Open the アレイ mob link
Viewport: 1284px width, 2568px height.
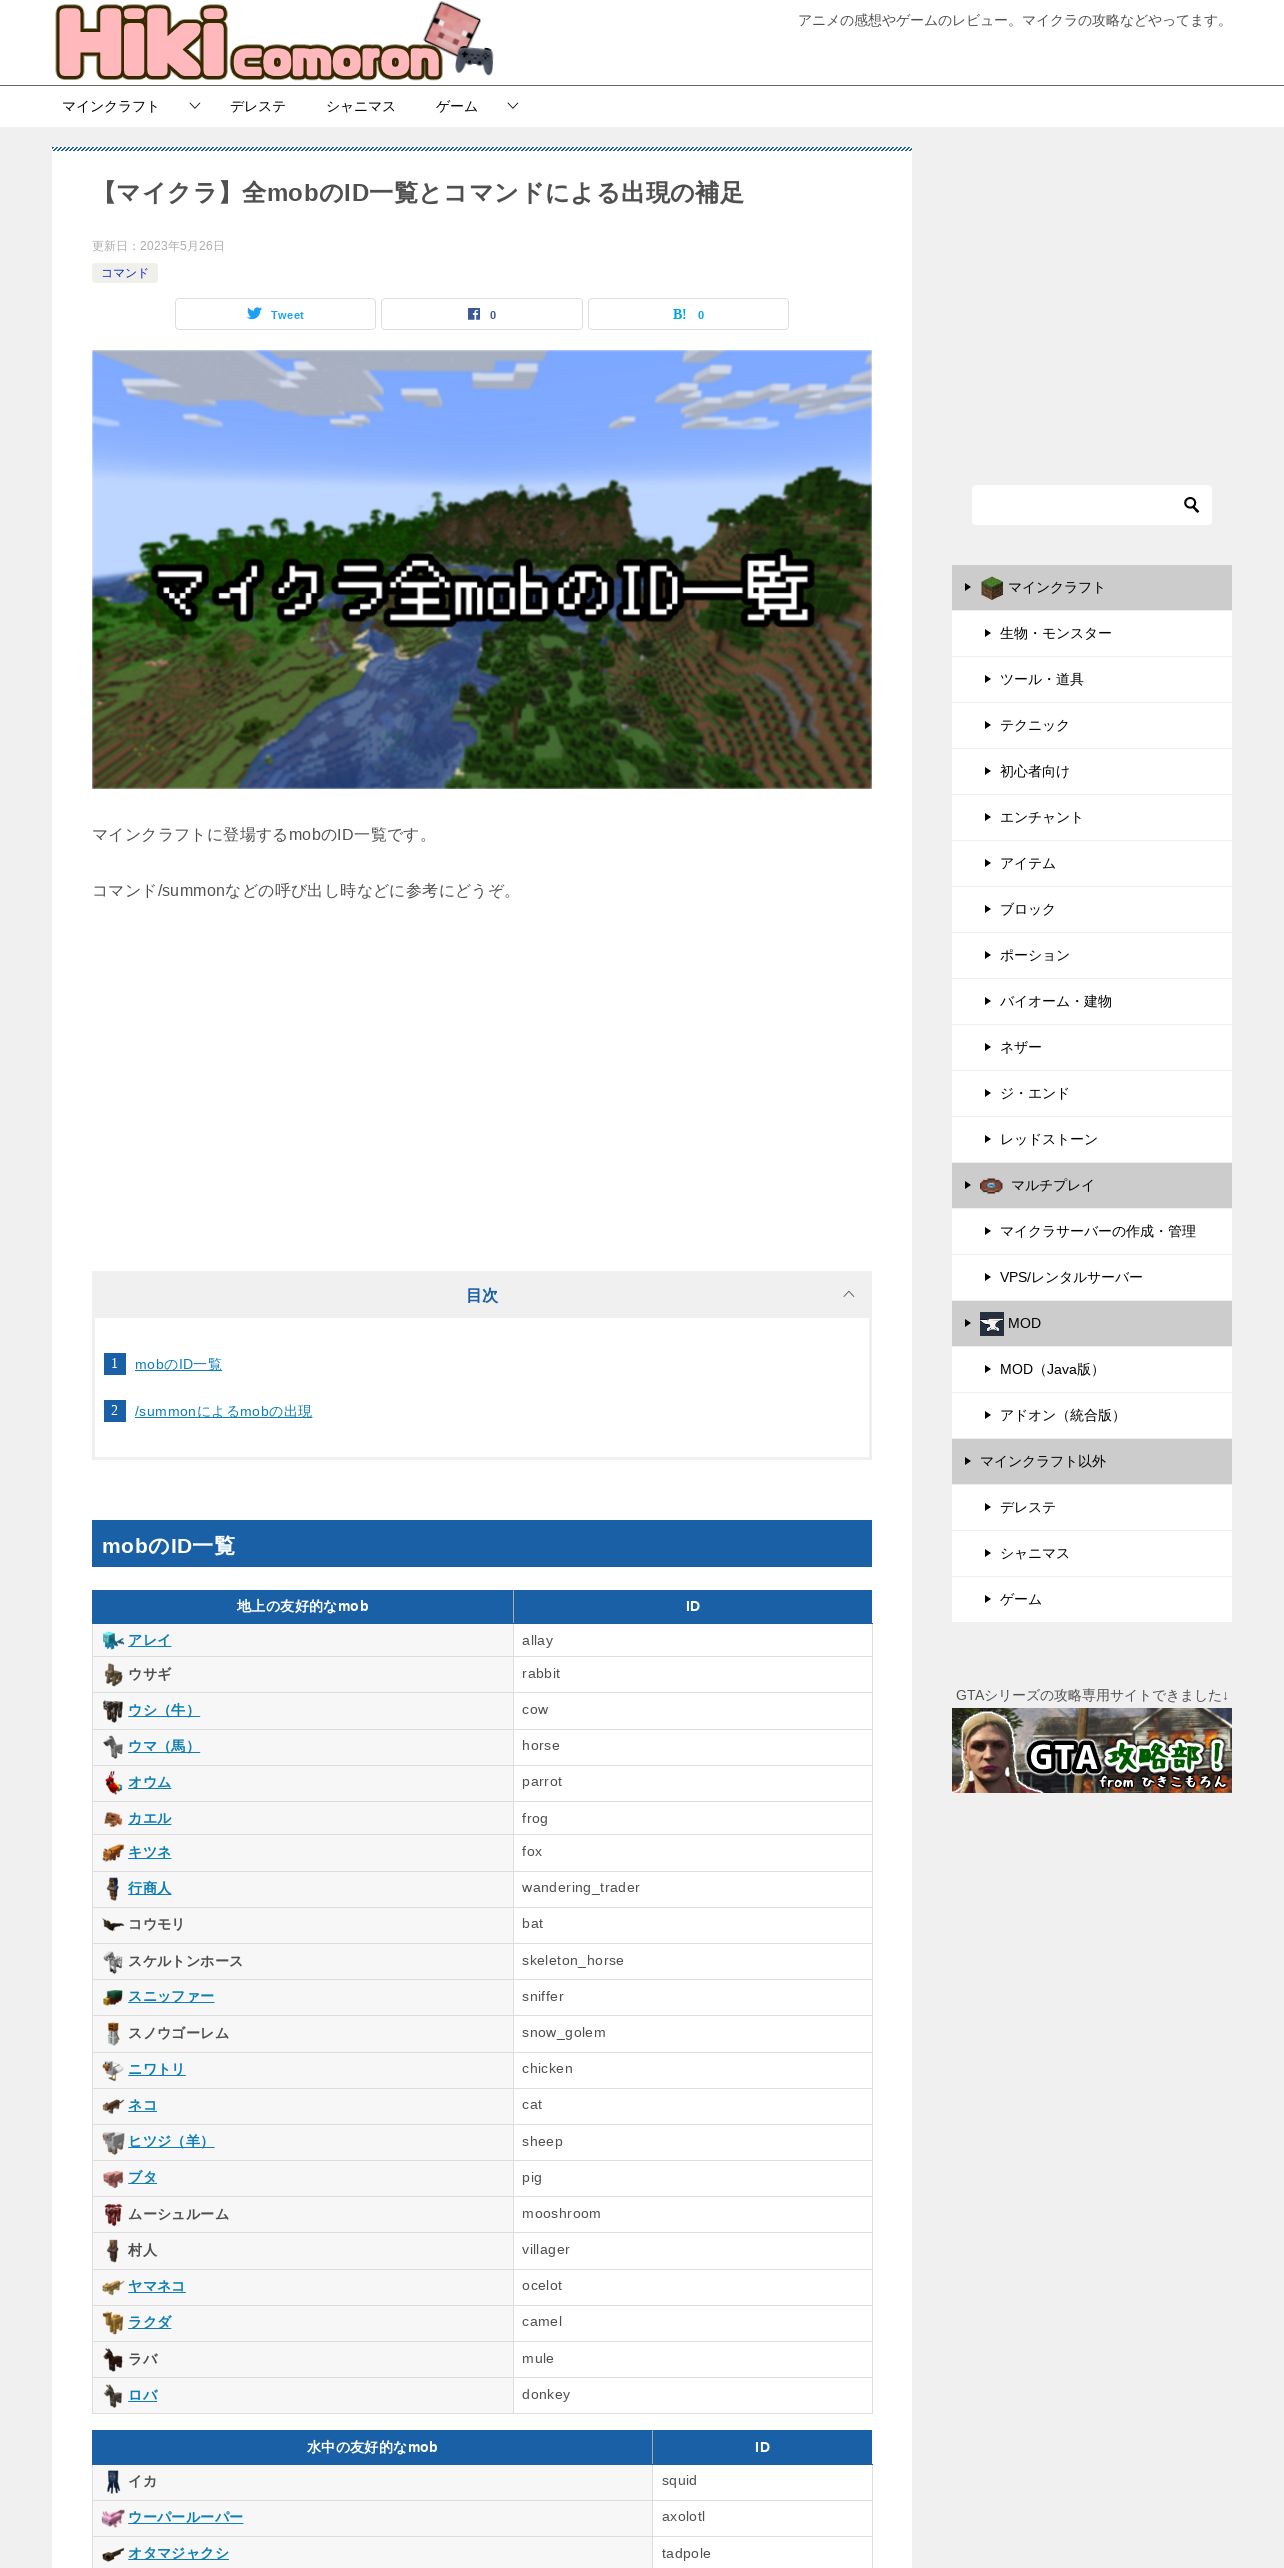(149, 1641)
